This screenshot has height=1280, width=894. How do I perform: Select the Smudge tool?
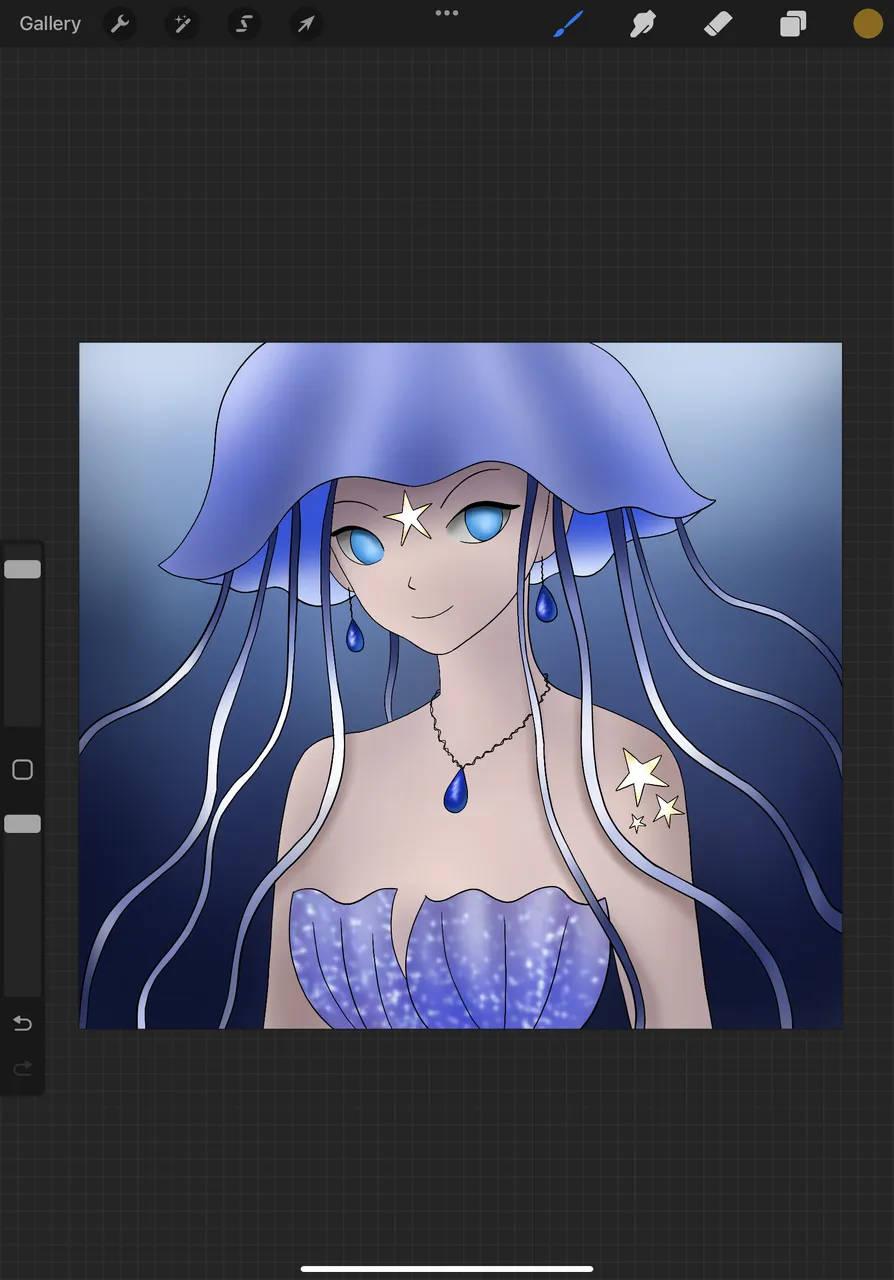click(x=643, y=24)
